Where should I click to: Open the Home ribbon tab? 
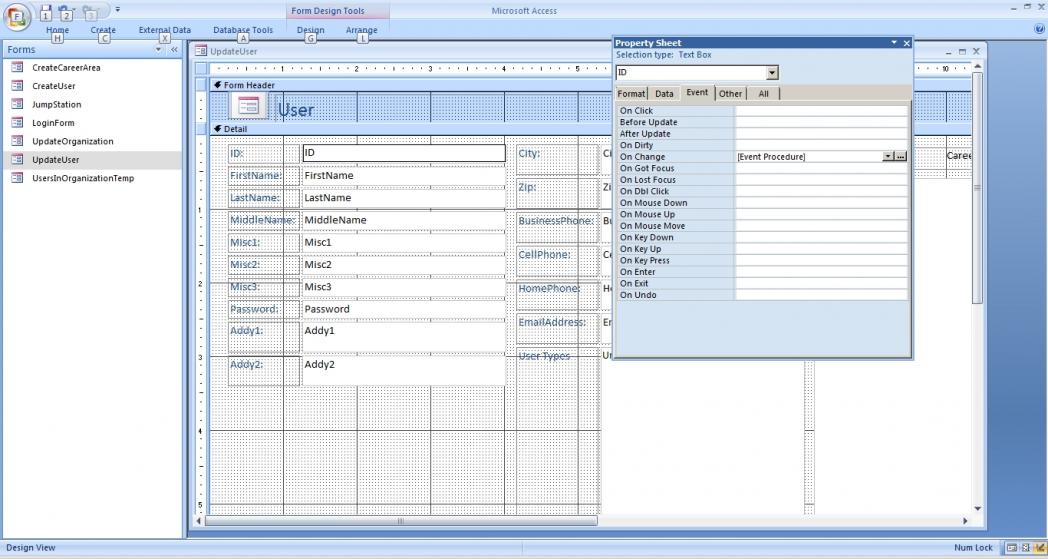(57, 30)
